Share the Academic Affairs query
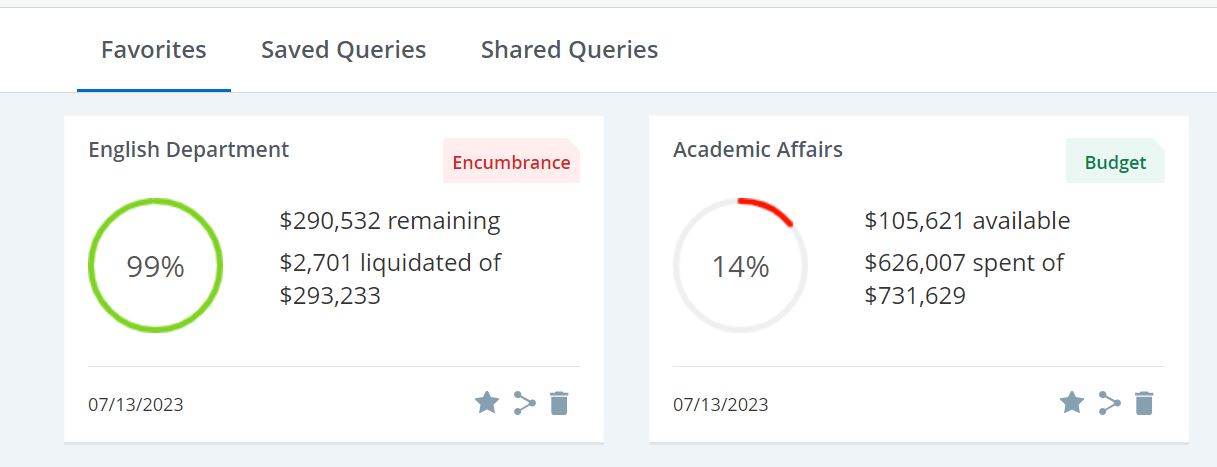Image resolution: width=1217 pixels, height=467 pixels. click(x=1109, y=403)
